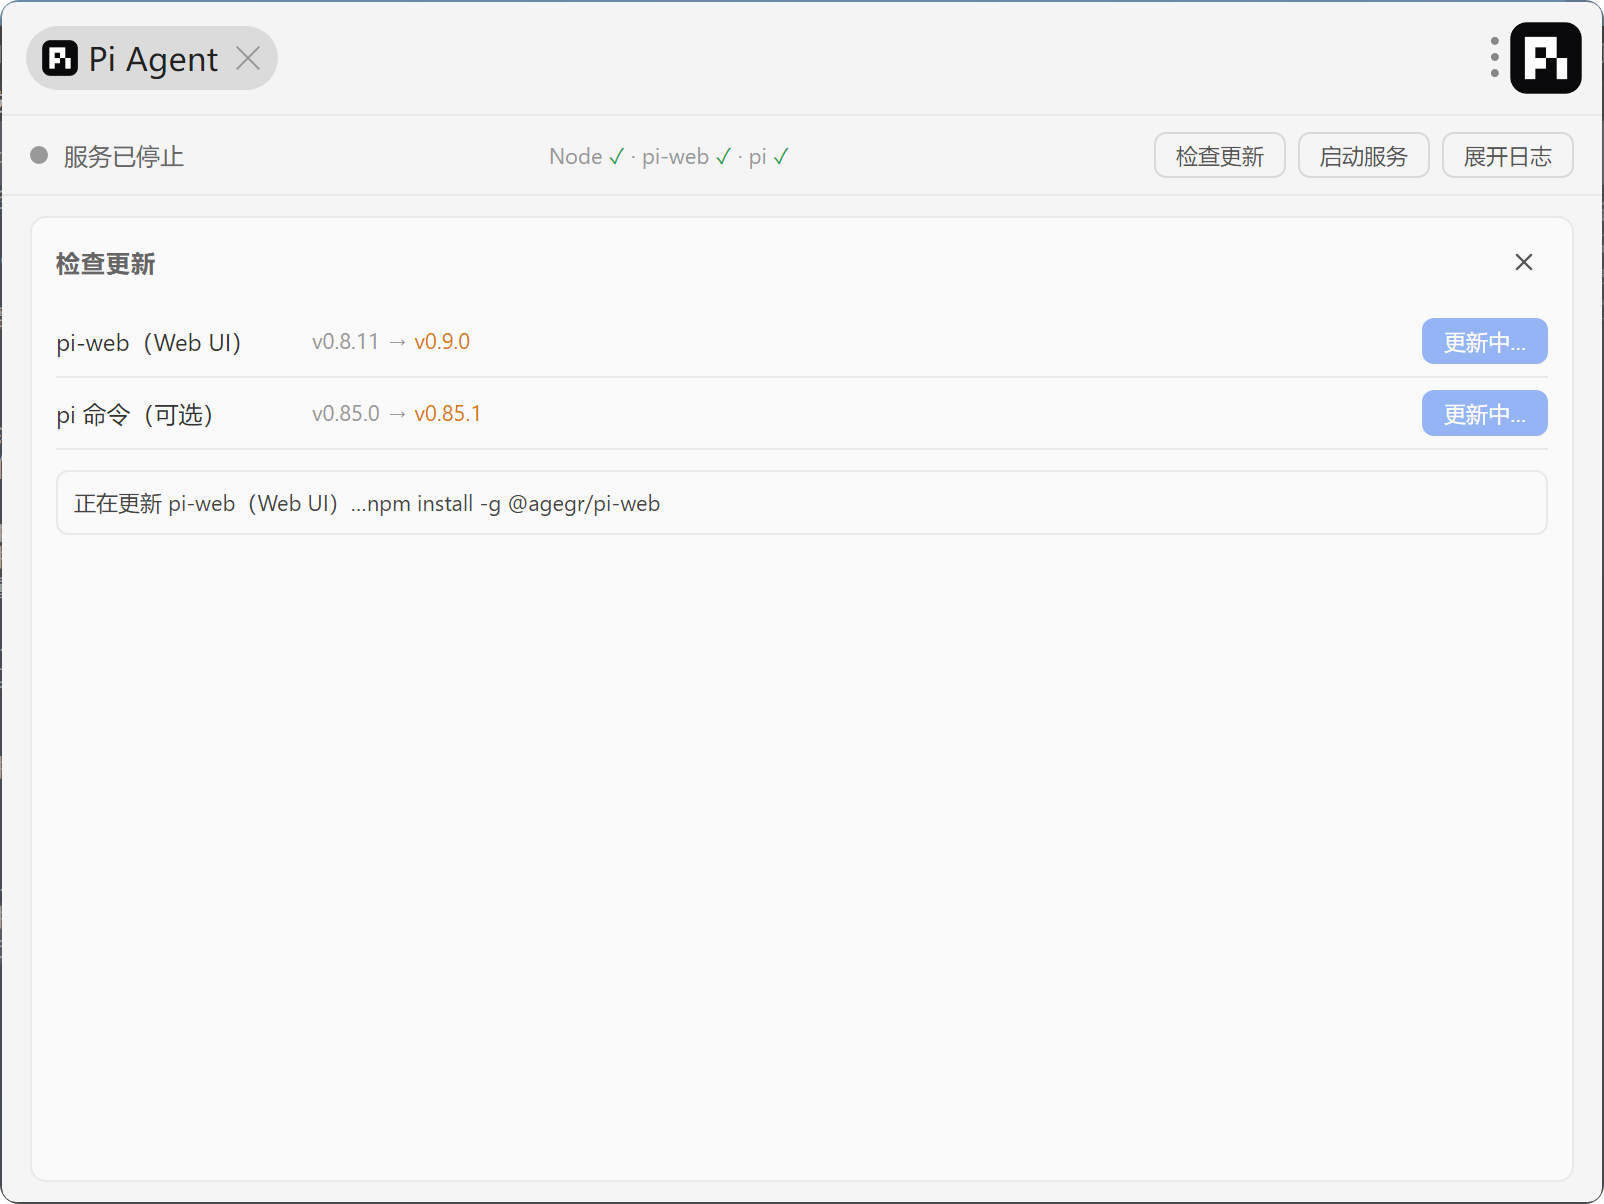Click the v0.8.11 current version
Screen dimensions: 1604x1204
coord(345,342)
